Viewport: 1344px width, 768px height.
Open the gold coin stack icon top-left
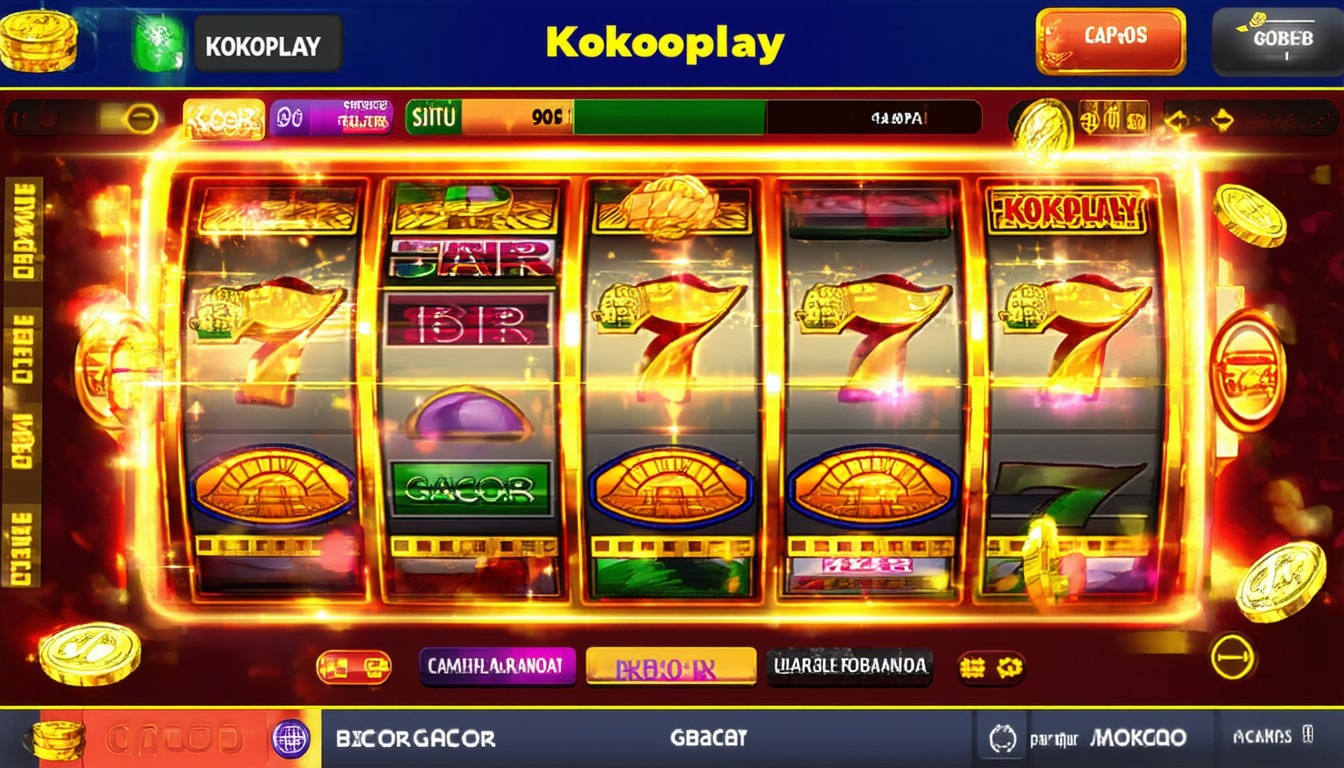point(39,40)
